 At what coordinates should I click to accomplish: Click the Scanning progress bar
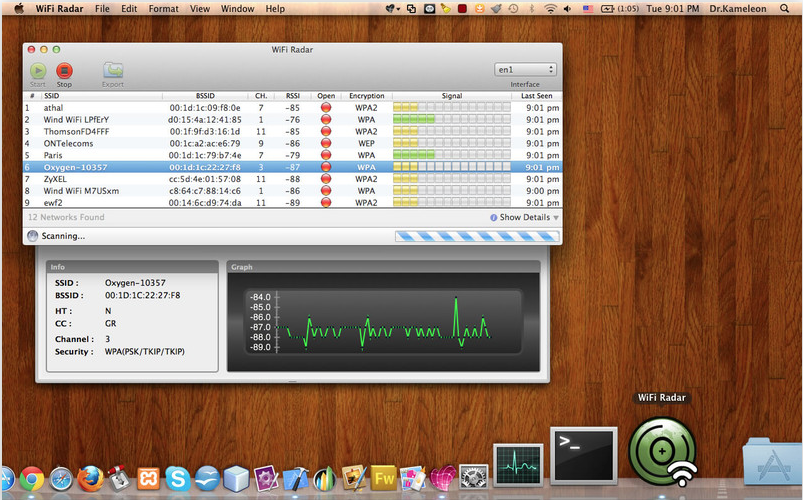(x=477, y=236)
